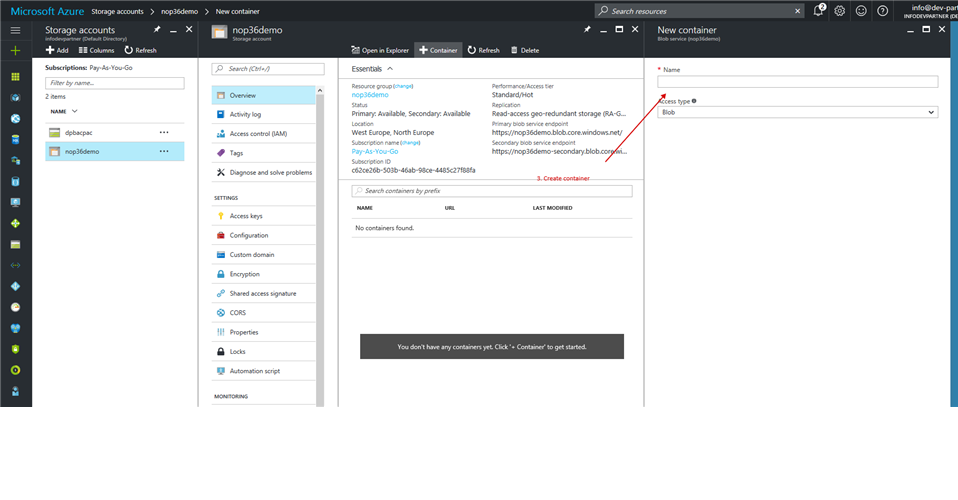Open the Overview menu item
Screen dimensions: 958x500
click(x=263, y=95)
